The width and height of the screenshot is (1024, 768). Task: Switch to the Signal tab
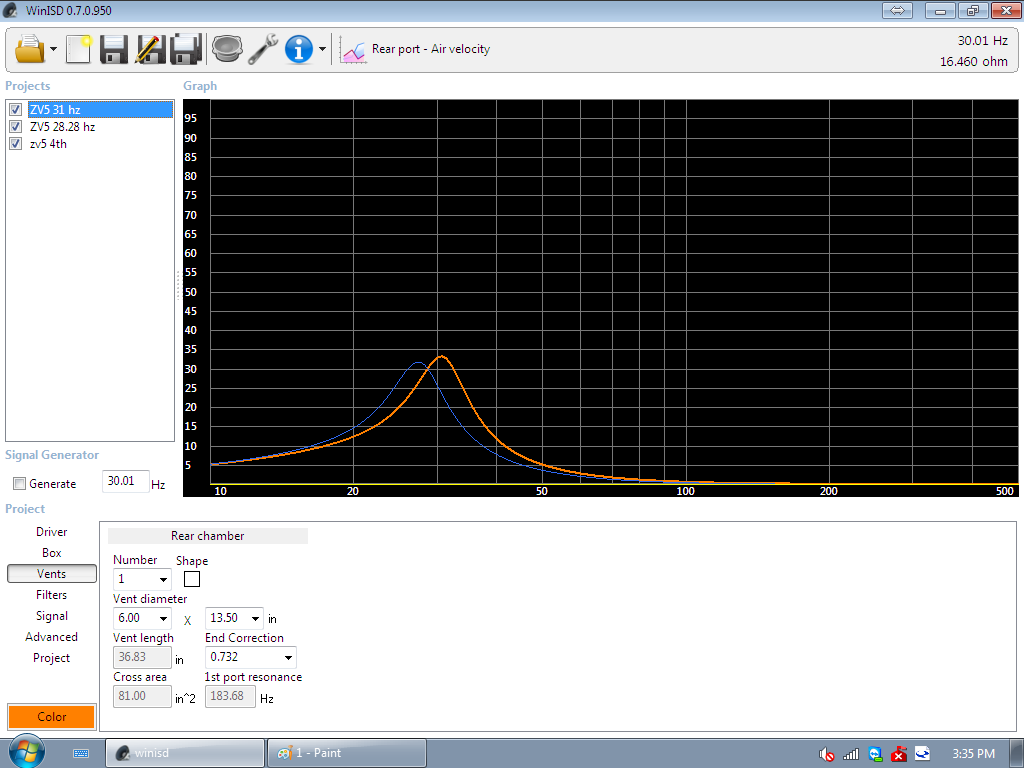[52, 616]
